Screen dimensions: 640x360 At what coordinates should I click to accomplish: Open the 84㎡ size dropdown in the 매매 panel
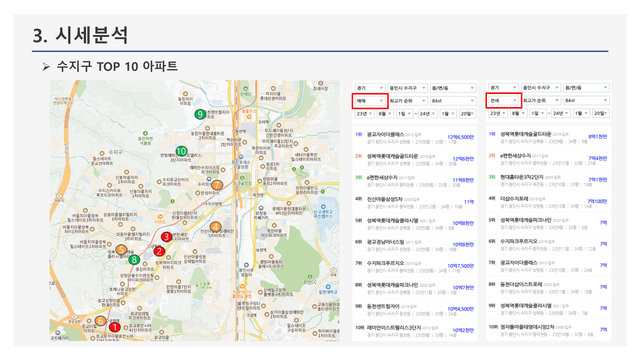click(x=453, y=101)
